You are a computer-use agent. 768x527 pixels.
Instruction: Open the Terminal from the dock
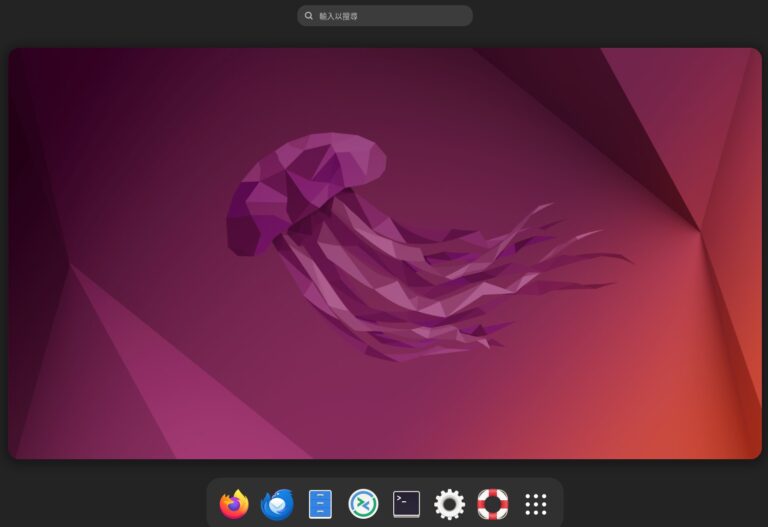pyautogui.click(x=406, y=504)
